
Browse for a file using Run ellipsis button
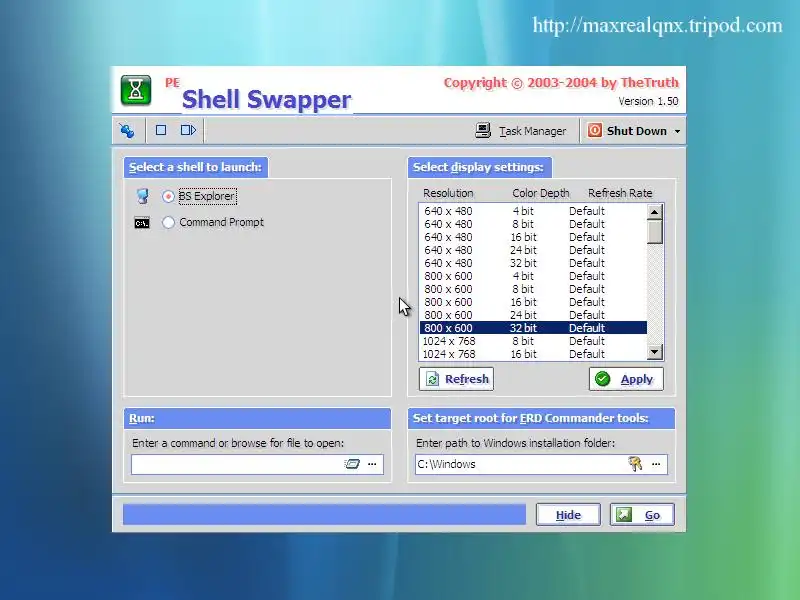[x=372, y=464]
